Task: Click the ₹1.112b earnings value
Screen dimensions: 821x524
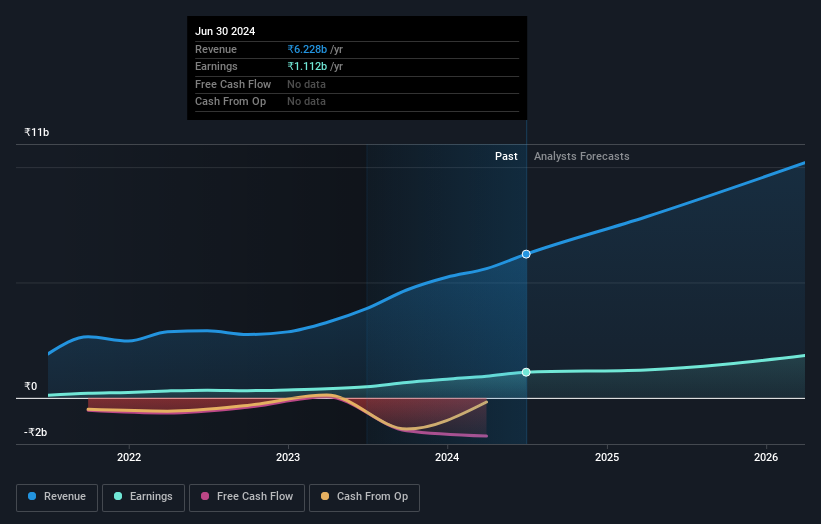Action: point(307,66)
